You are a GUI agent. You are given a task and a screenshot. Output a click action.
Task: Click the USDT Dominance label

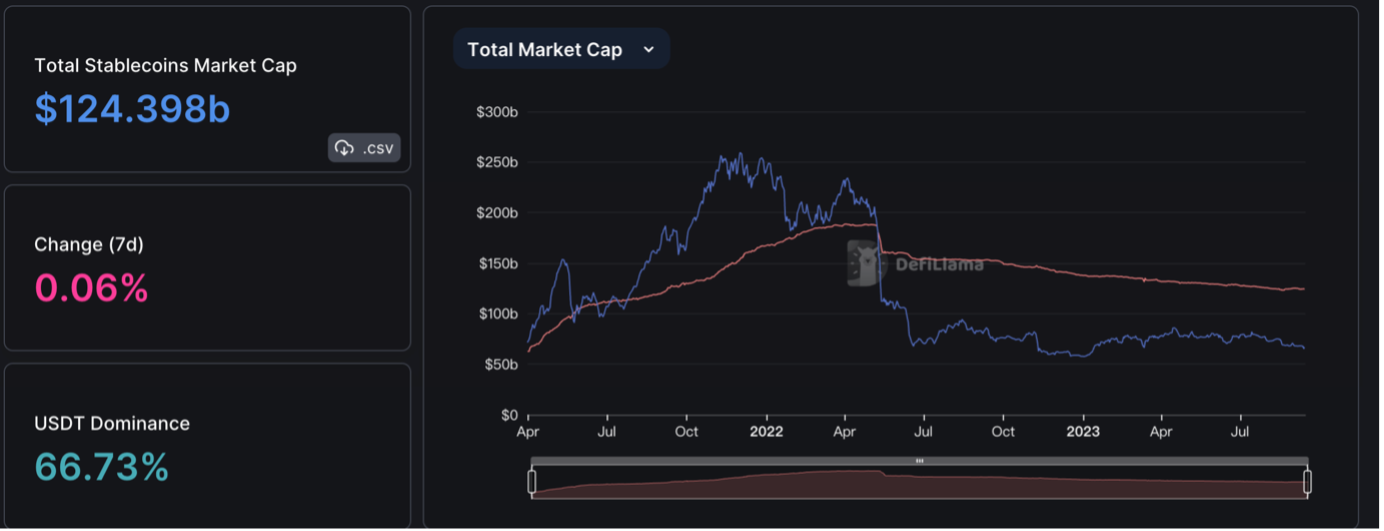click(x=112, y=423)
